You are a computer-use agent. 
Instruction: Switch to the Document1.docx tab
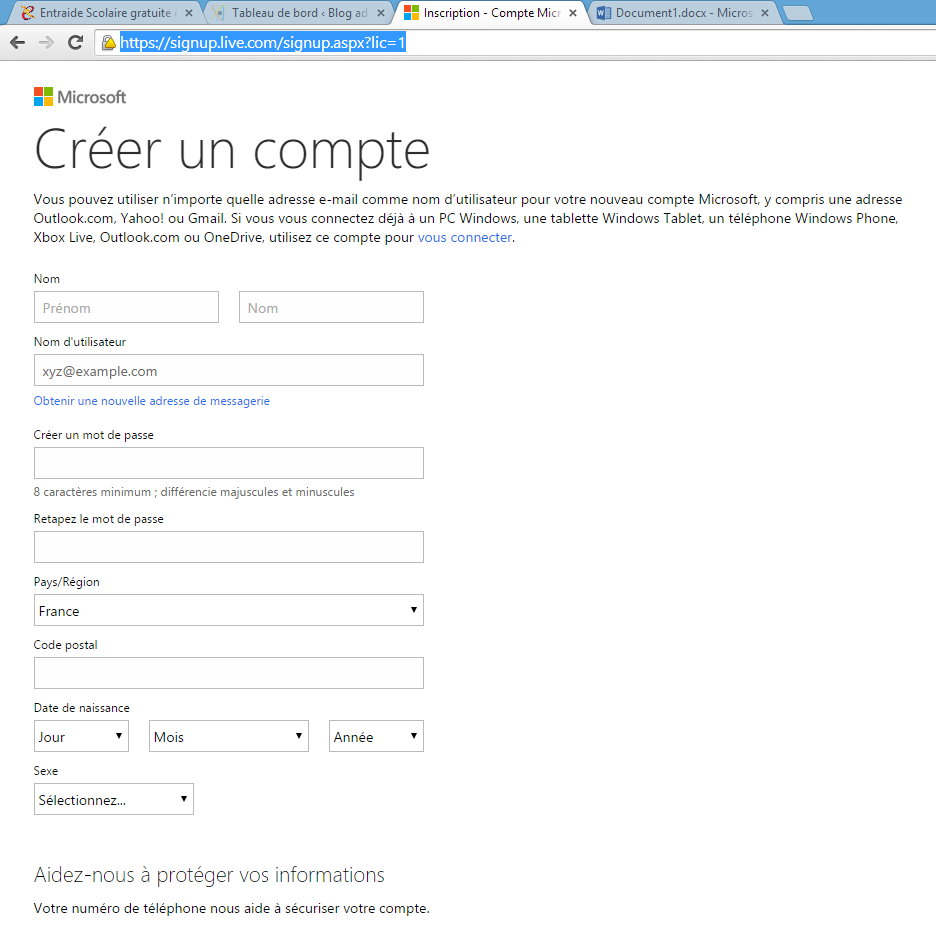(x=680, y=13)
